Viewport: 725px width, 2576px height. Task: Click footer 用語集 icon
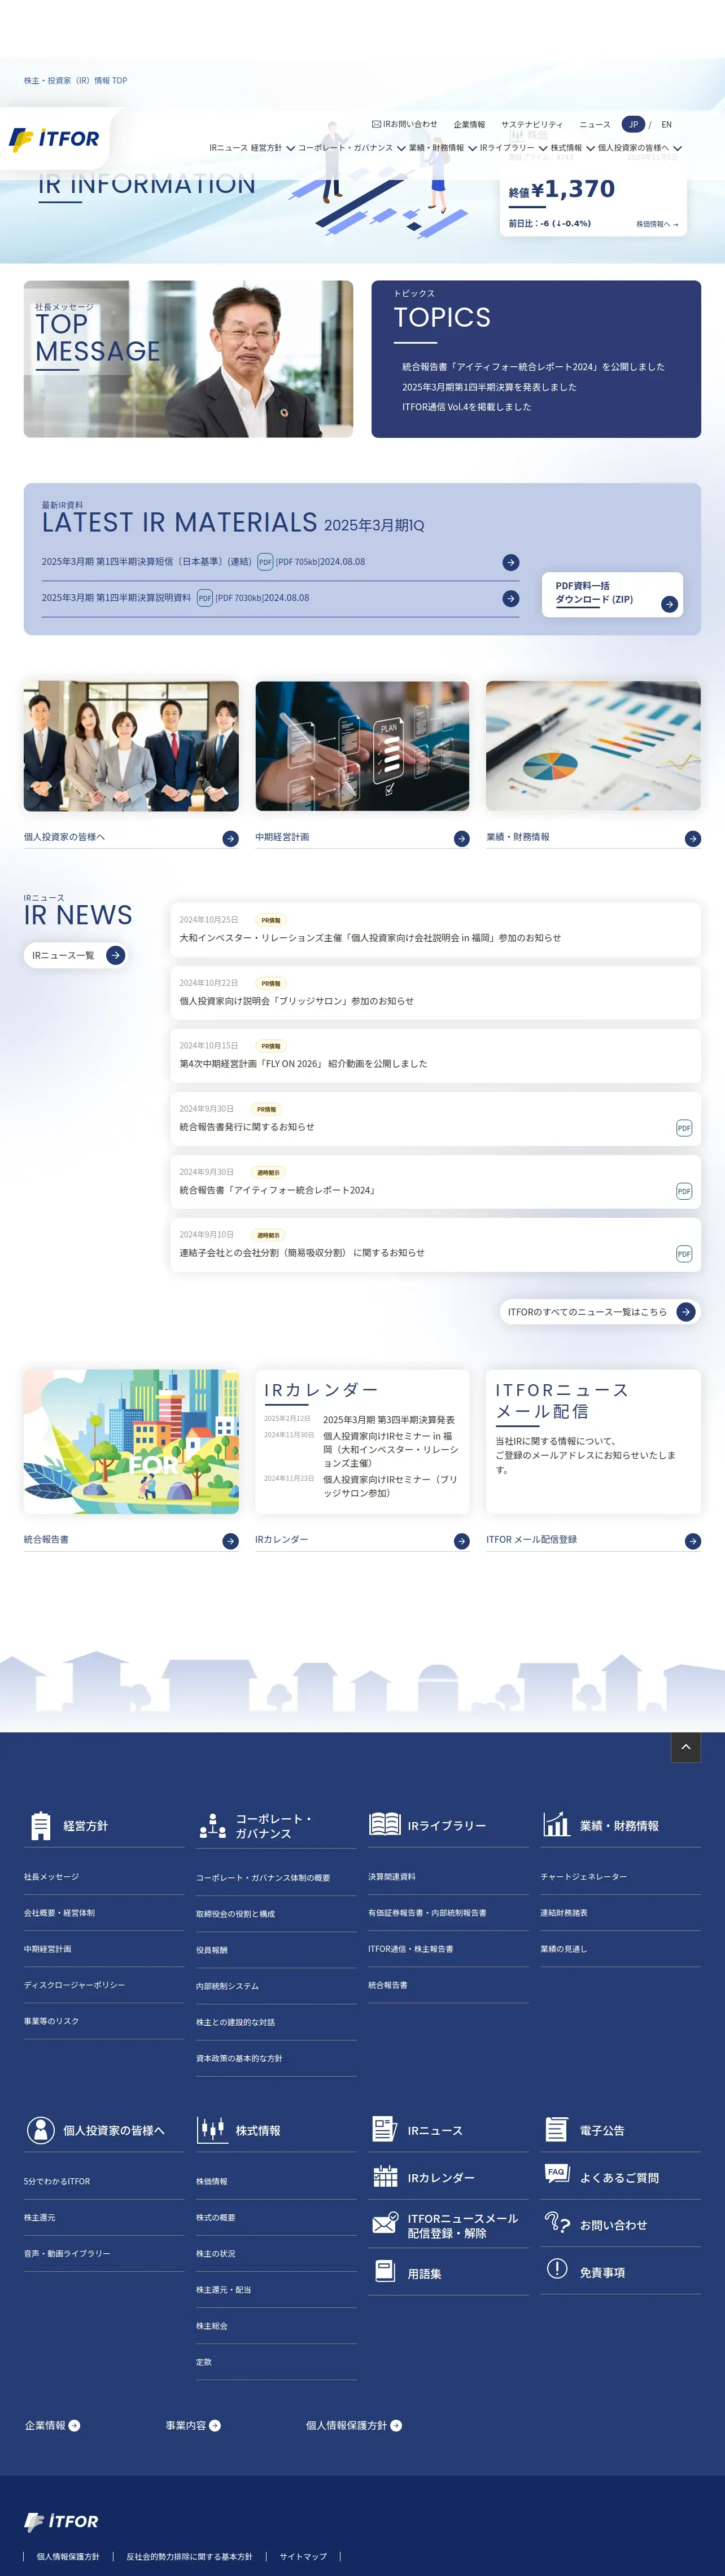tap(385, 2271)
